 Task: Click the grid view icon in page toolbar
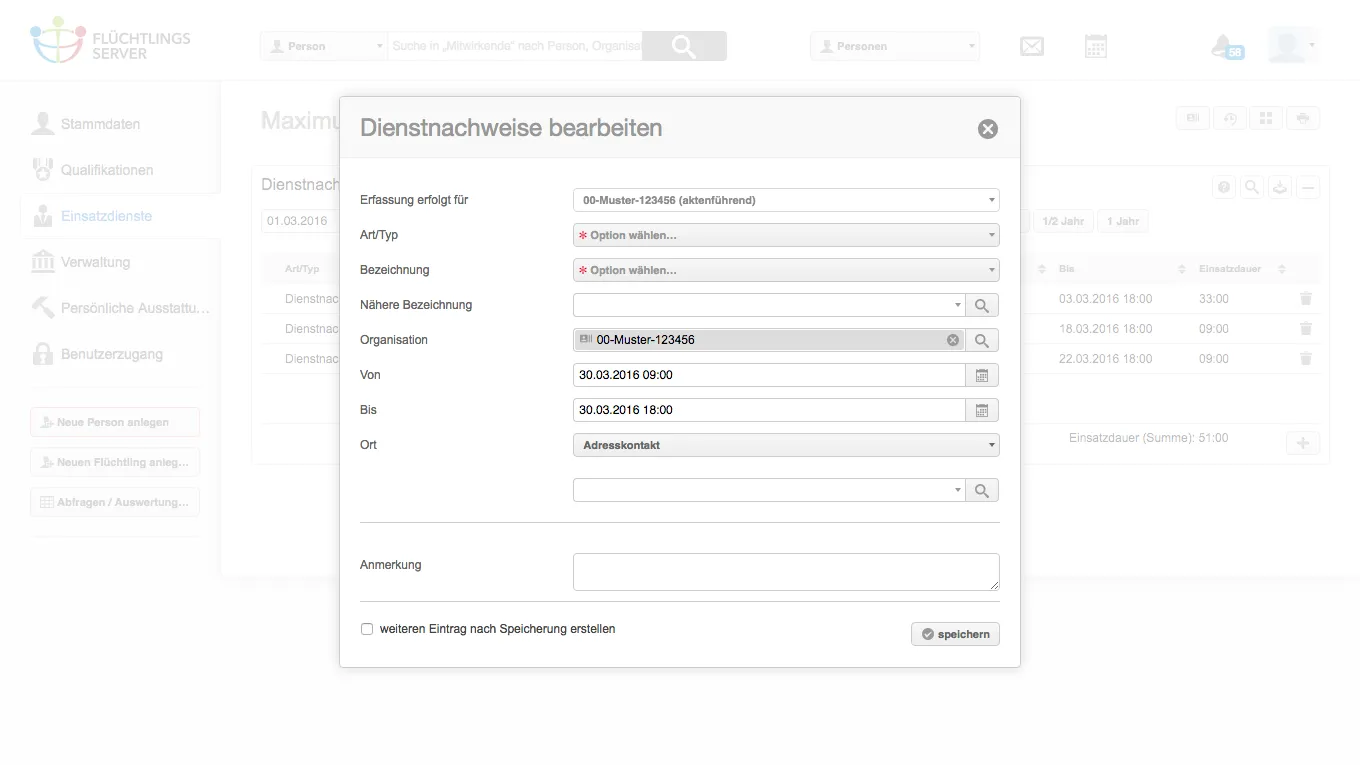pyautogui.click(x=1266, y=118)
